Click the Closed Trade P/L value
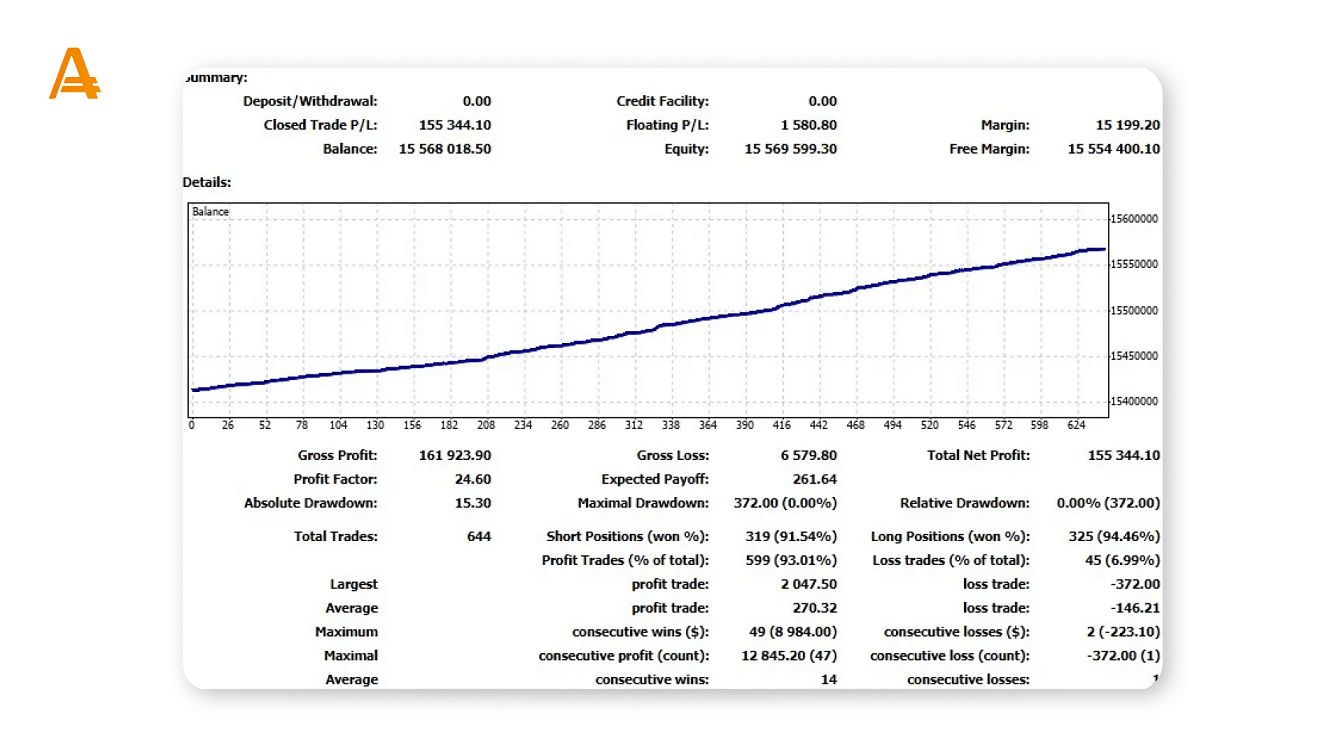Image resolution: width=1344 pixels, height=756 pixels. 455,125
